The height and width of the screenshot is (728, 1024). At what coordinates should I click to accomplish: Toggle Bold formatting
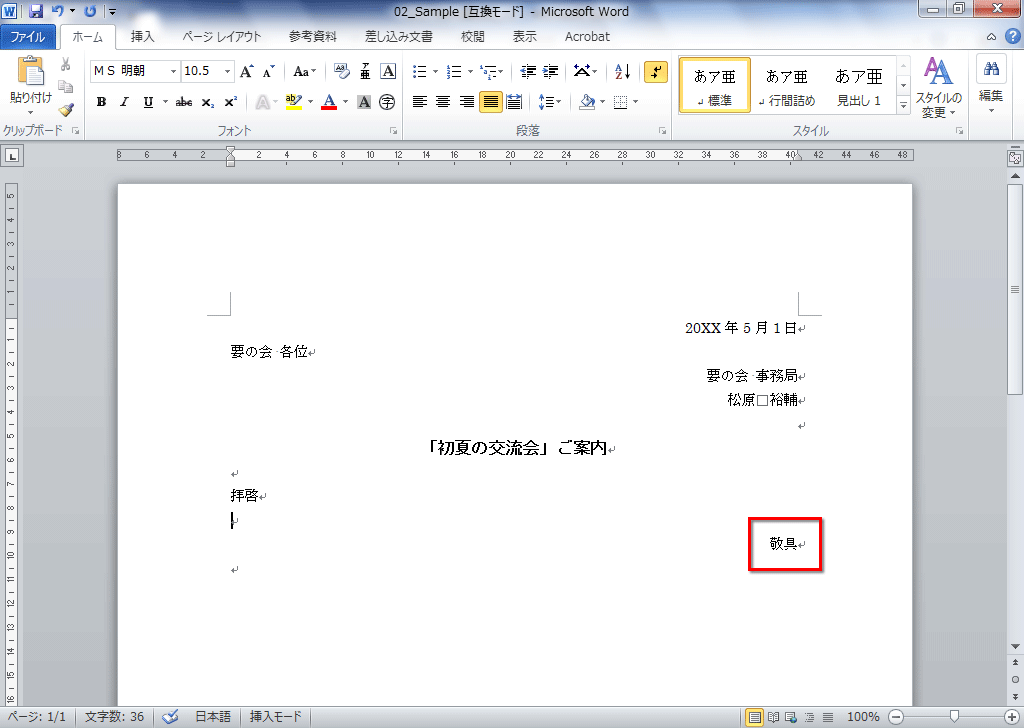(x=101, y=102)
